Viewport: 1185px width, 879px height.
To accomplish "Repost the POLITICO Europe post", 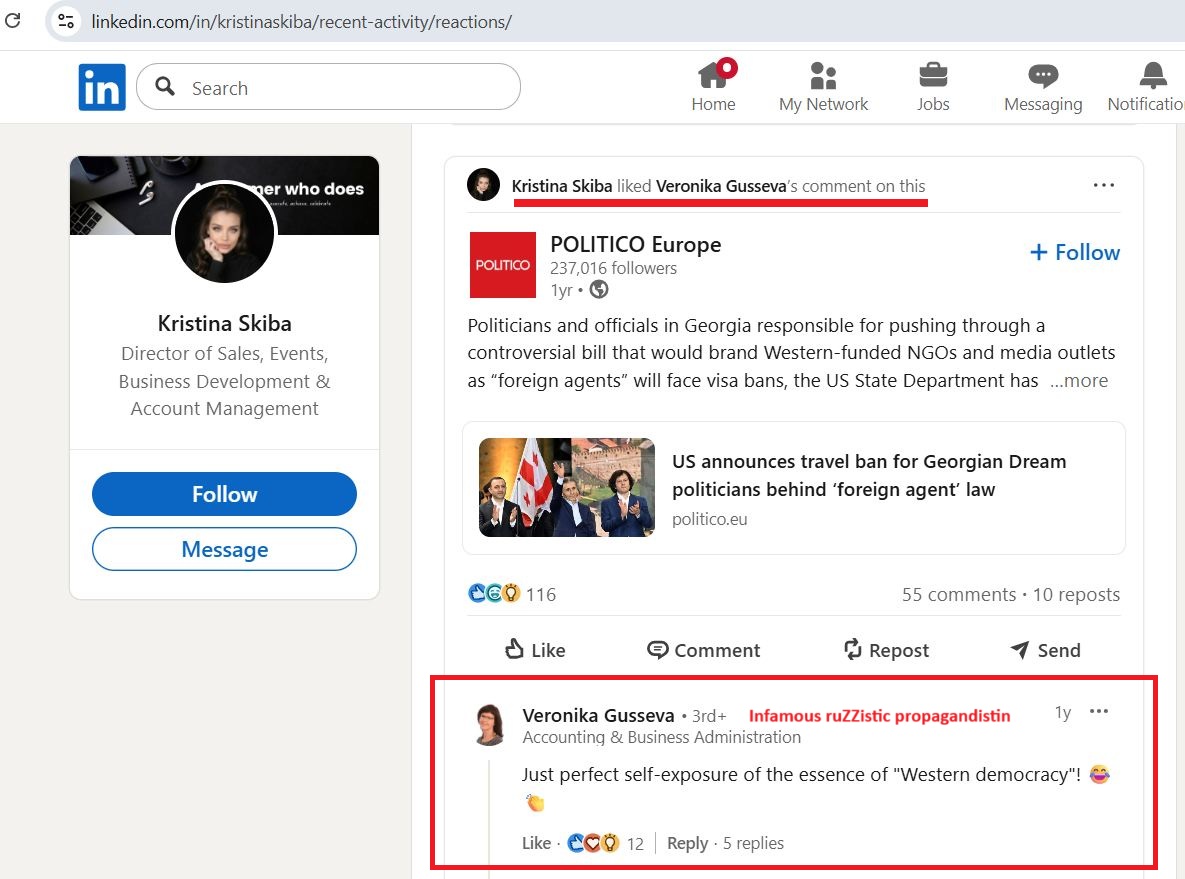I will [x=886, y=650].
